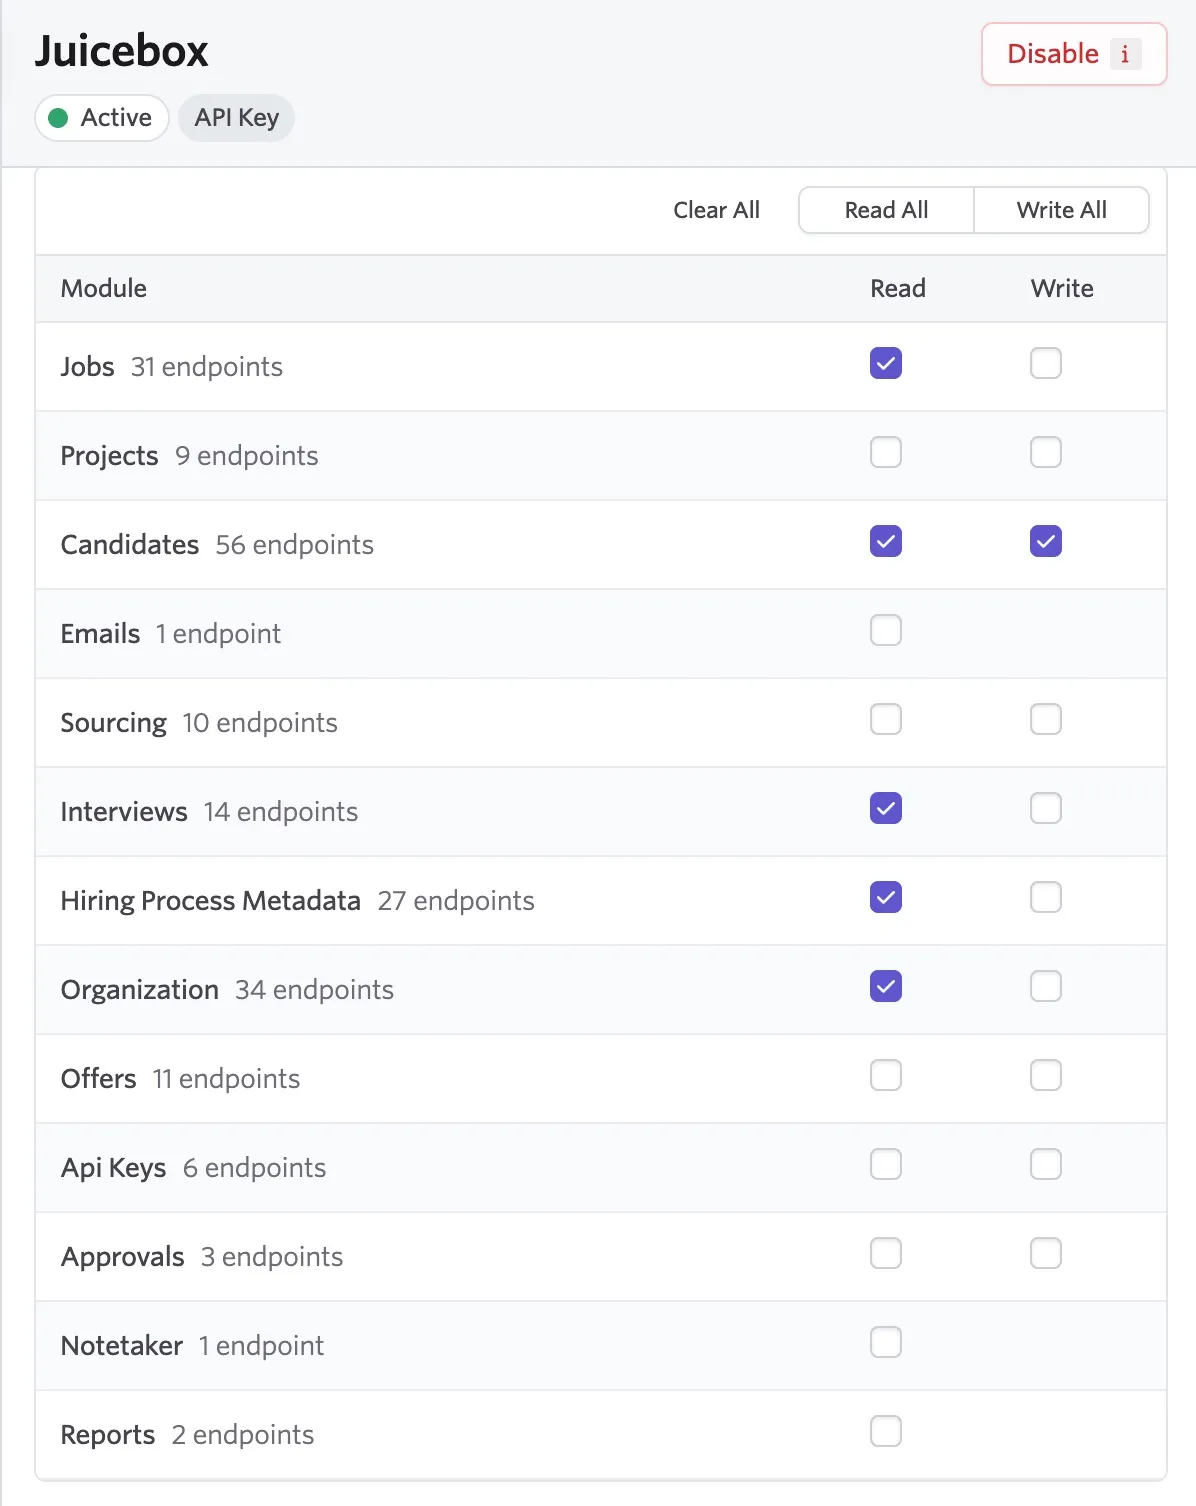Image resolution: width=1196 pixels, height=1506 pixels.
Task: Click the Notetaker module name
Action: (122, 1346)
